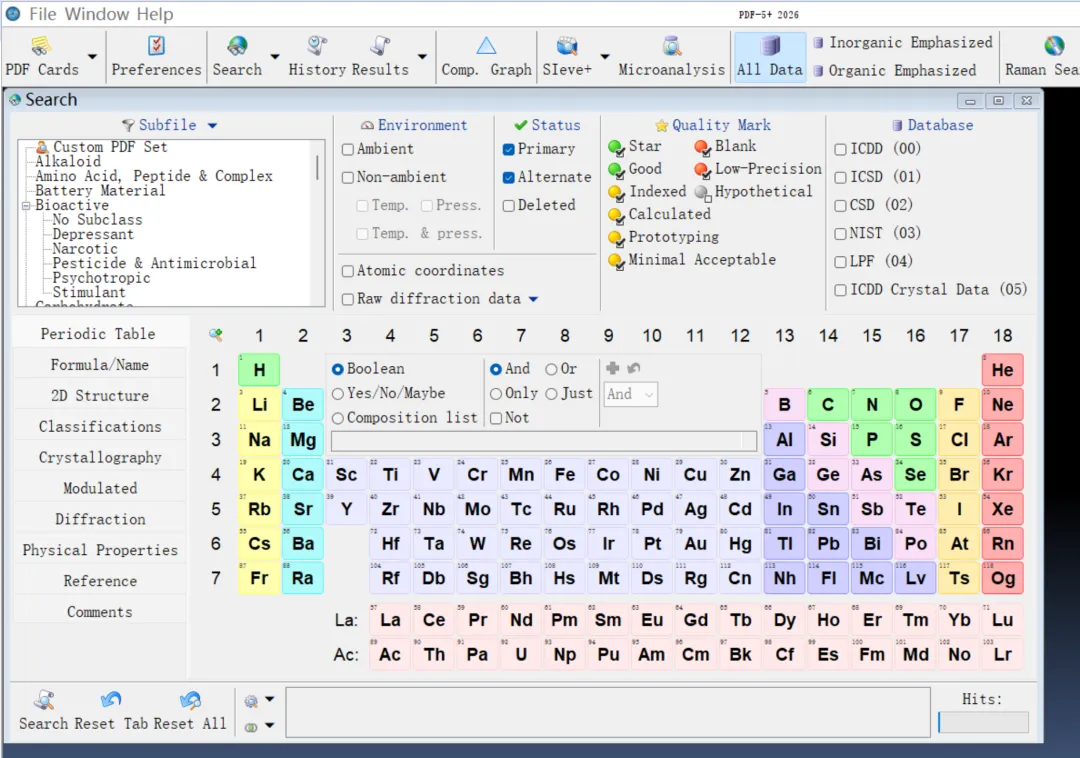Enable the Non-ambient checkbox
The height and width of the screenshot is (758, 1080).
coord(348,178)
